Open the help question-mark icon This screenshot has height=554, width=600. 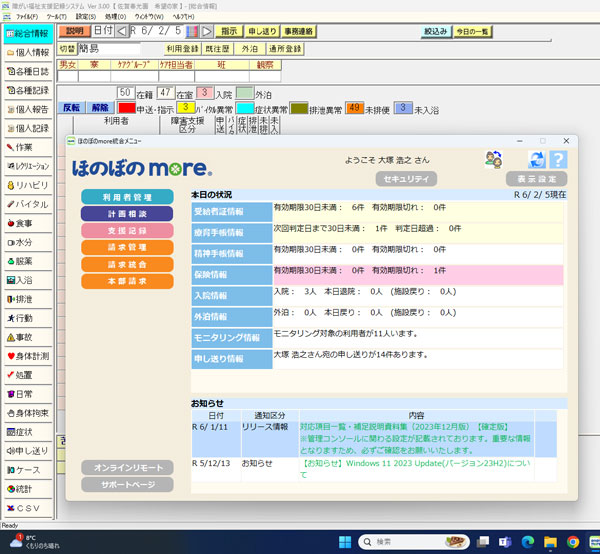[x=558, y=160]
